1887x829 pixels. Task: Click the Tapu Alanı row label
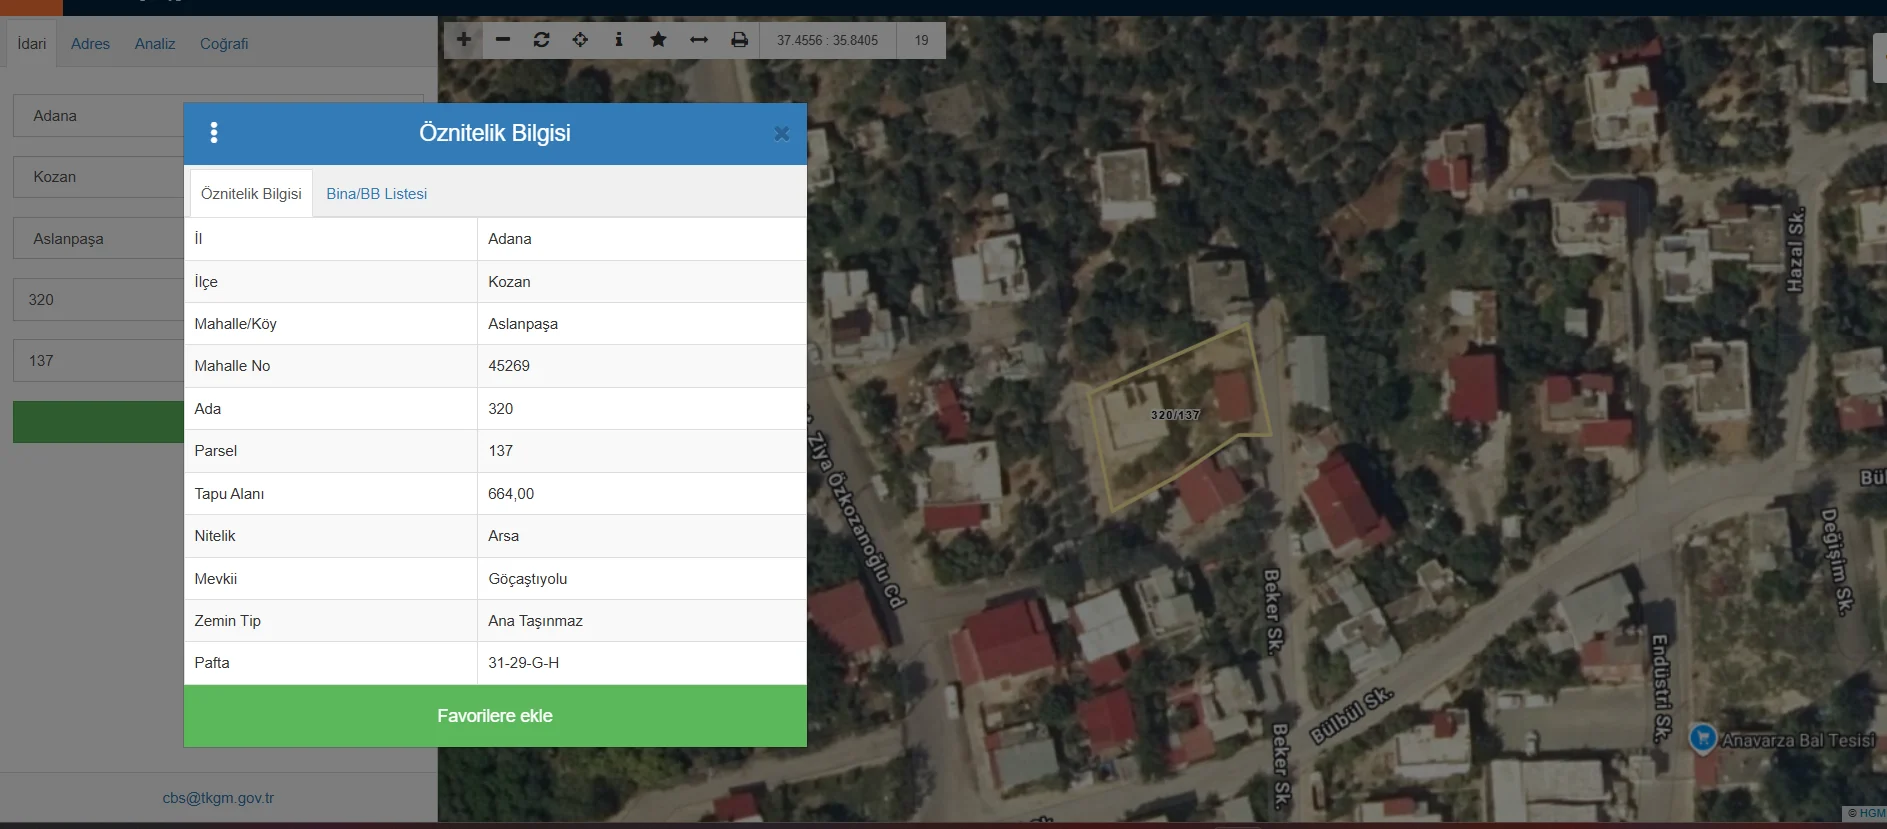tap(229, 494)
